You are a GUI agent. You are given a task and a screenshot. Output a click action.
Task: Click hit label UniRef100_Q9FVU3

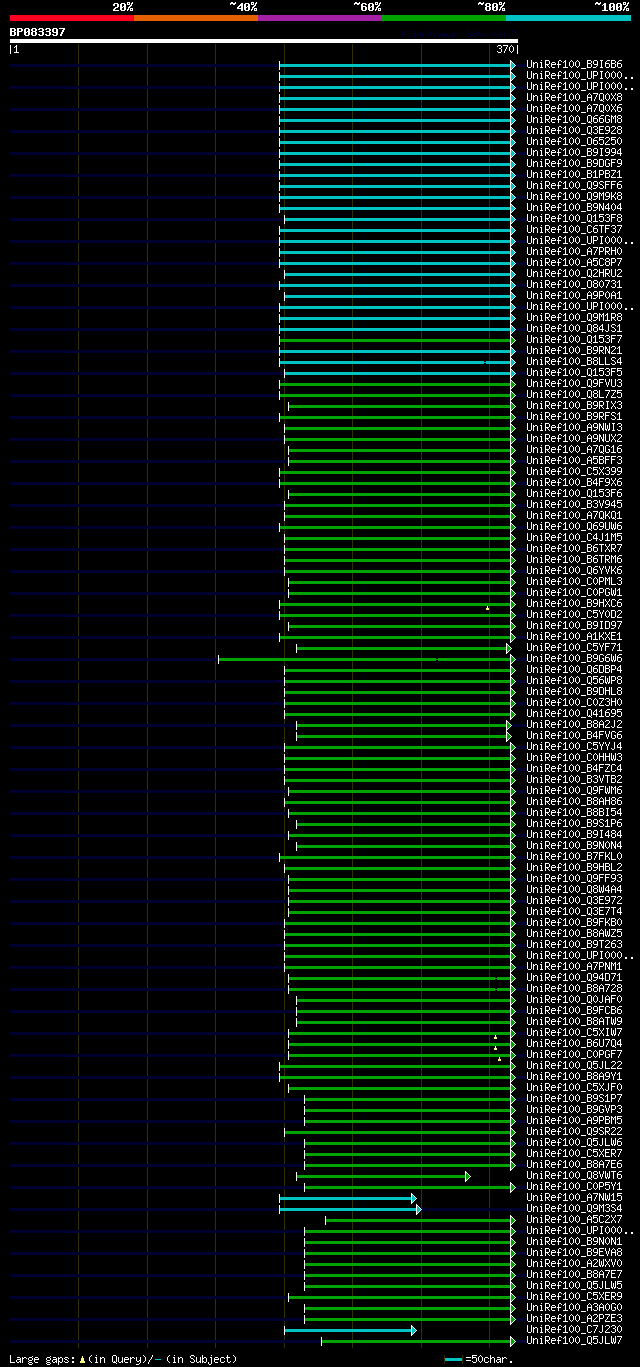574,384
